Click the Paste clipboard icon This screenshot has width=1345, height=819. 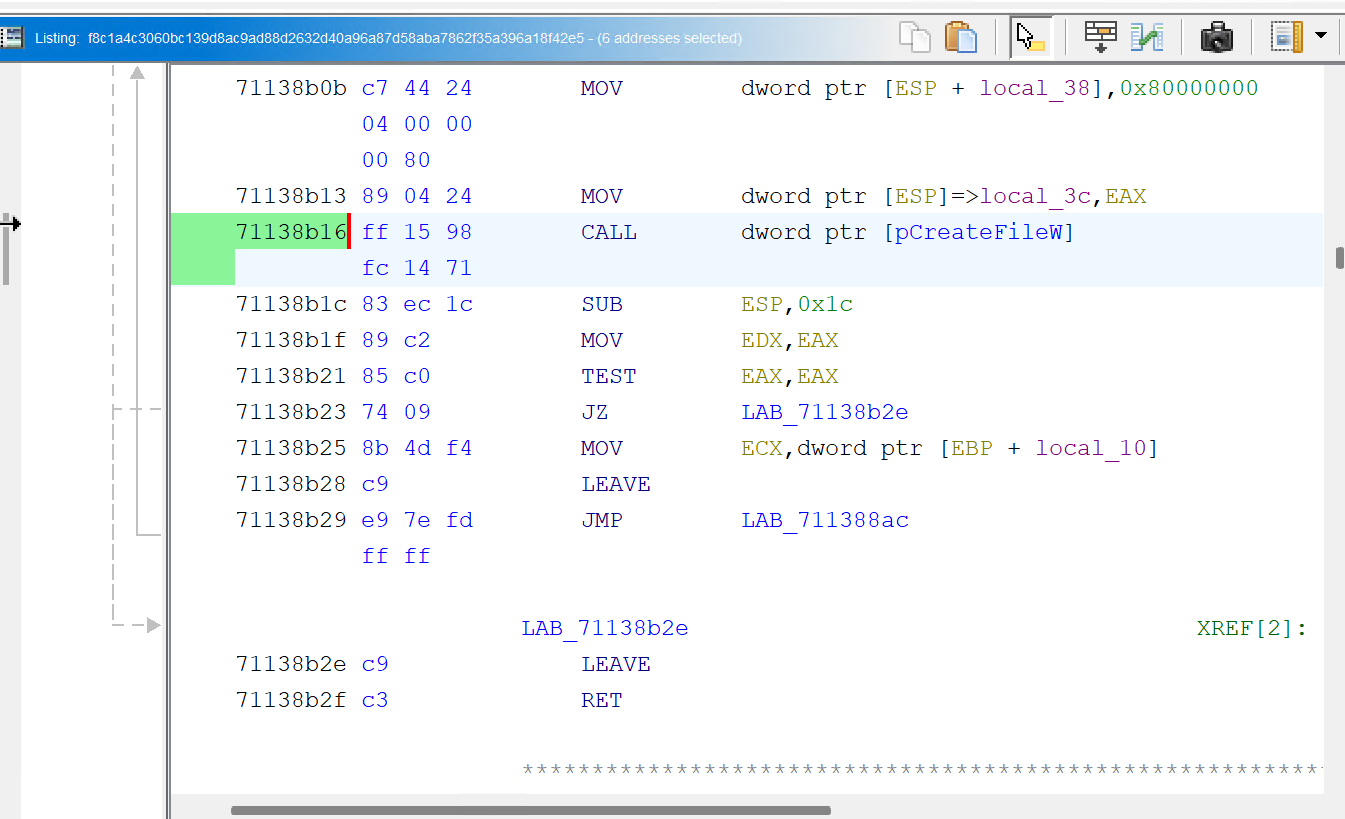click(x=961, y=37)
